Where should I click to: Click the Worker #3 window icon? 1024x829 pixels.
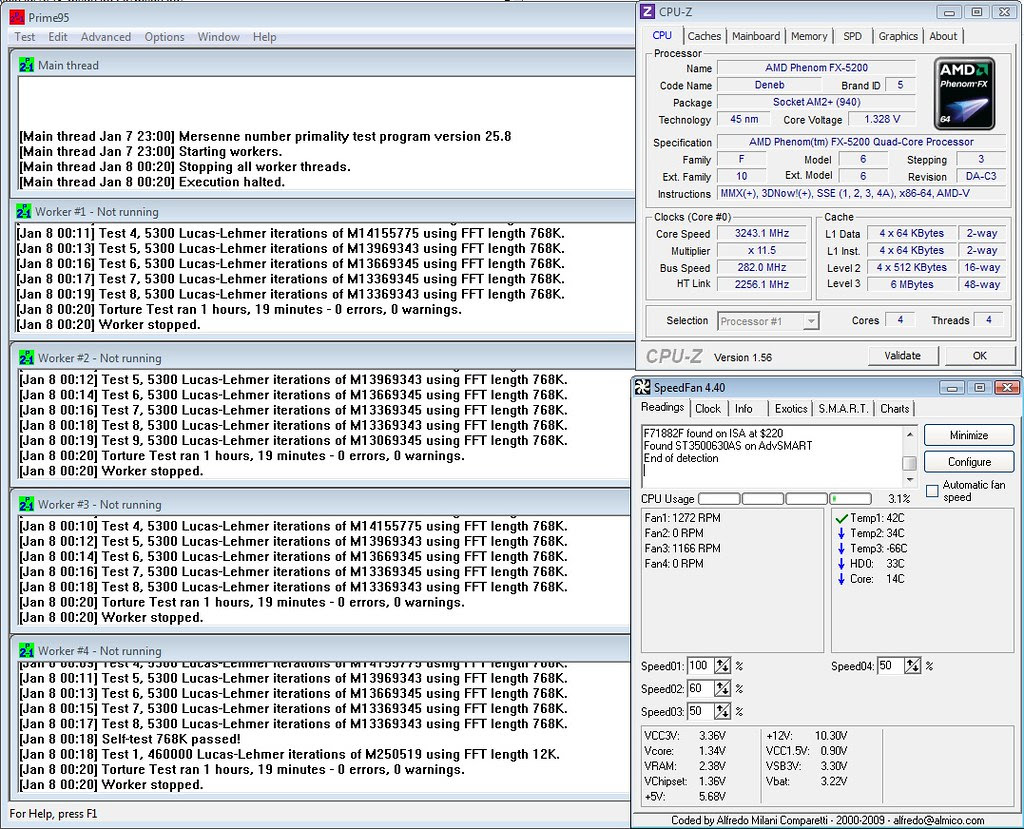(26, 504)
